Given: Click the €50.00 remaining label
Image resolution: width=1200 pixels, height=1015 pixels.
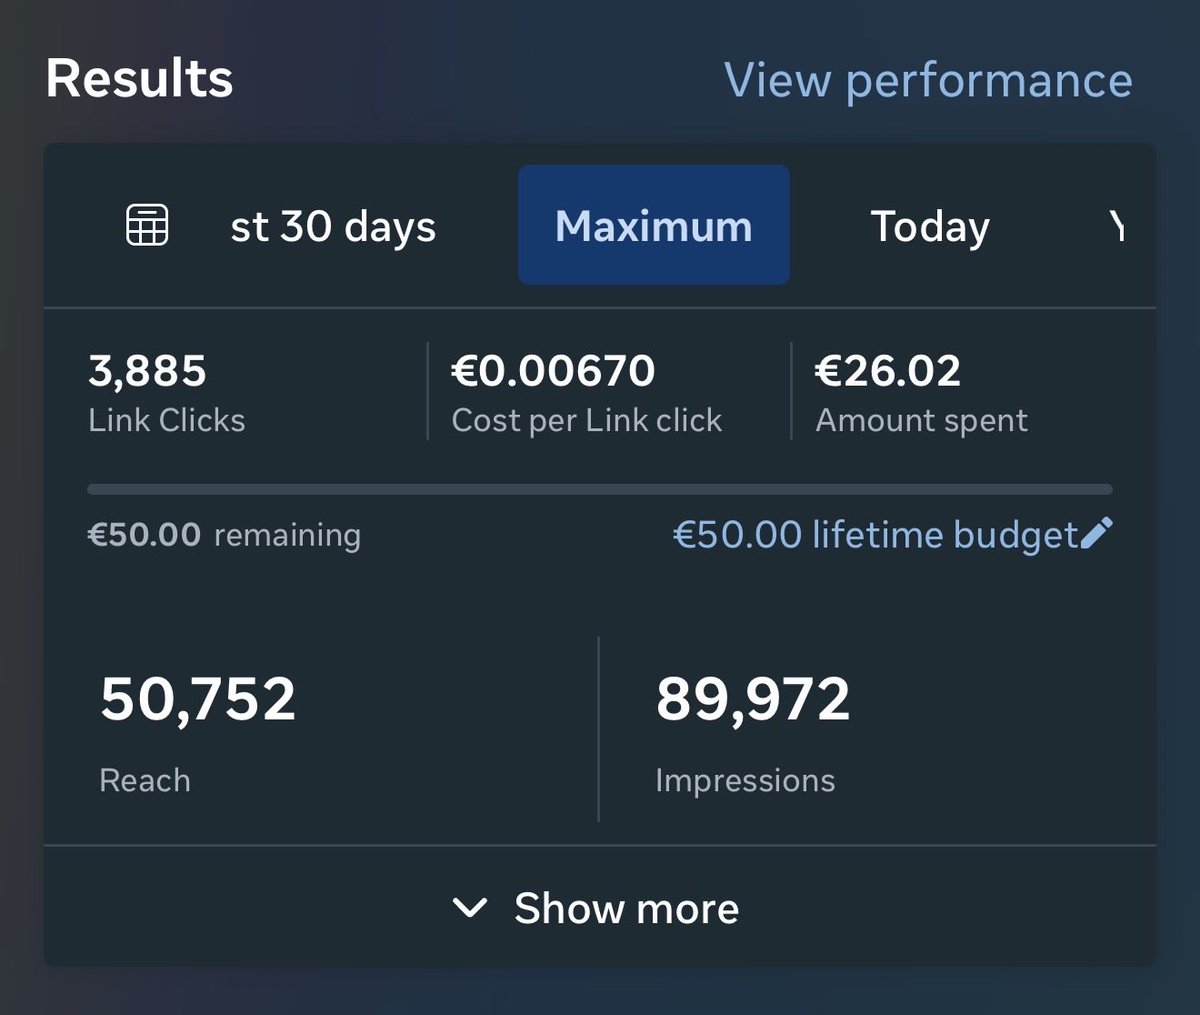Looking at the screenshot, I should coord(224,535).
